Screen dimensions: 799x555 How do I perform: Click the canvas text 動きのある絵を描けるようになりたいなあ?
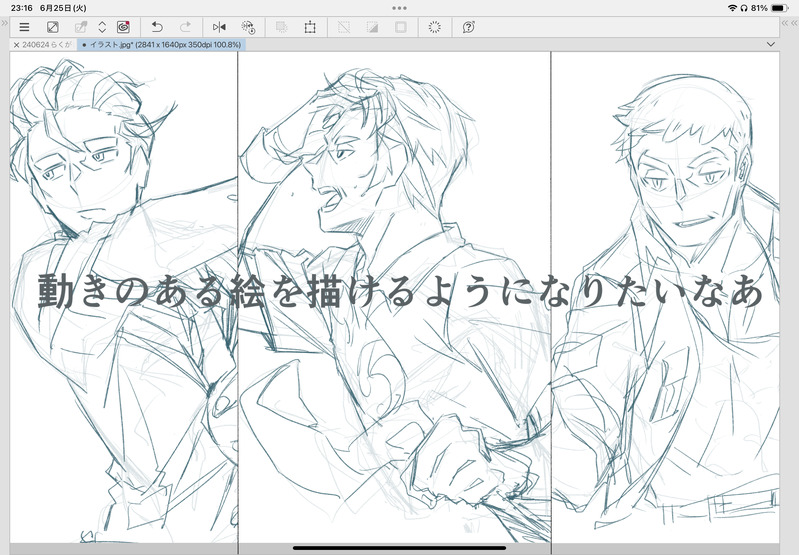[401, 291]
